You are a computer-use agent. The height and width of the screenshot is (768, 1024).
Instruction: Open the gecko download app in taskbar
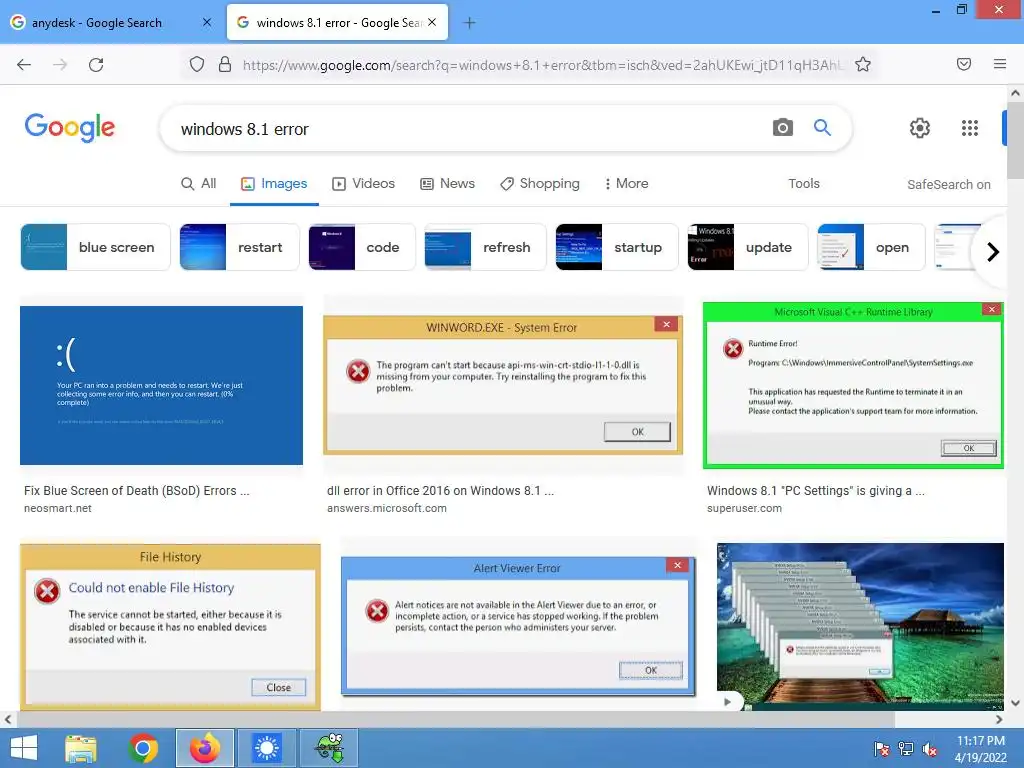[328, 748]
